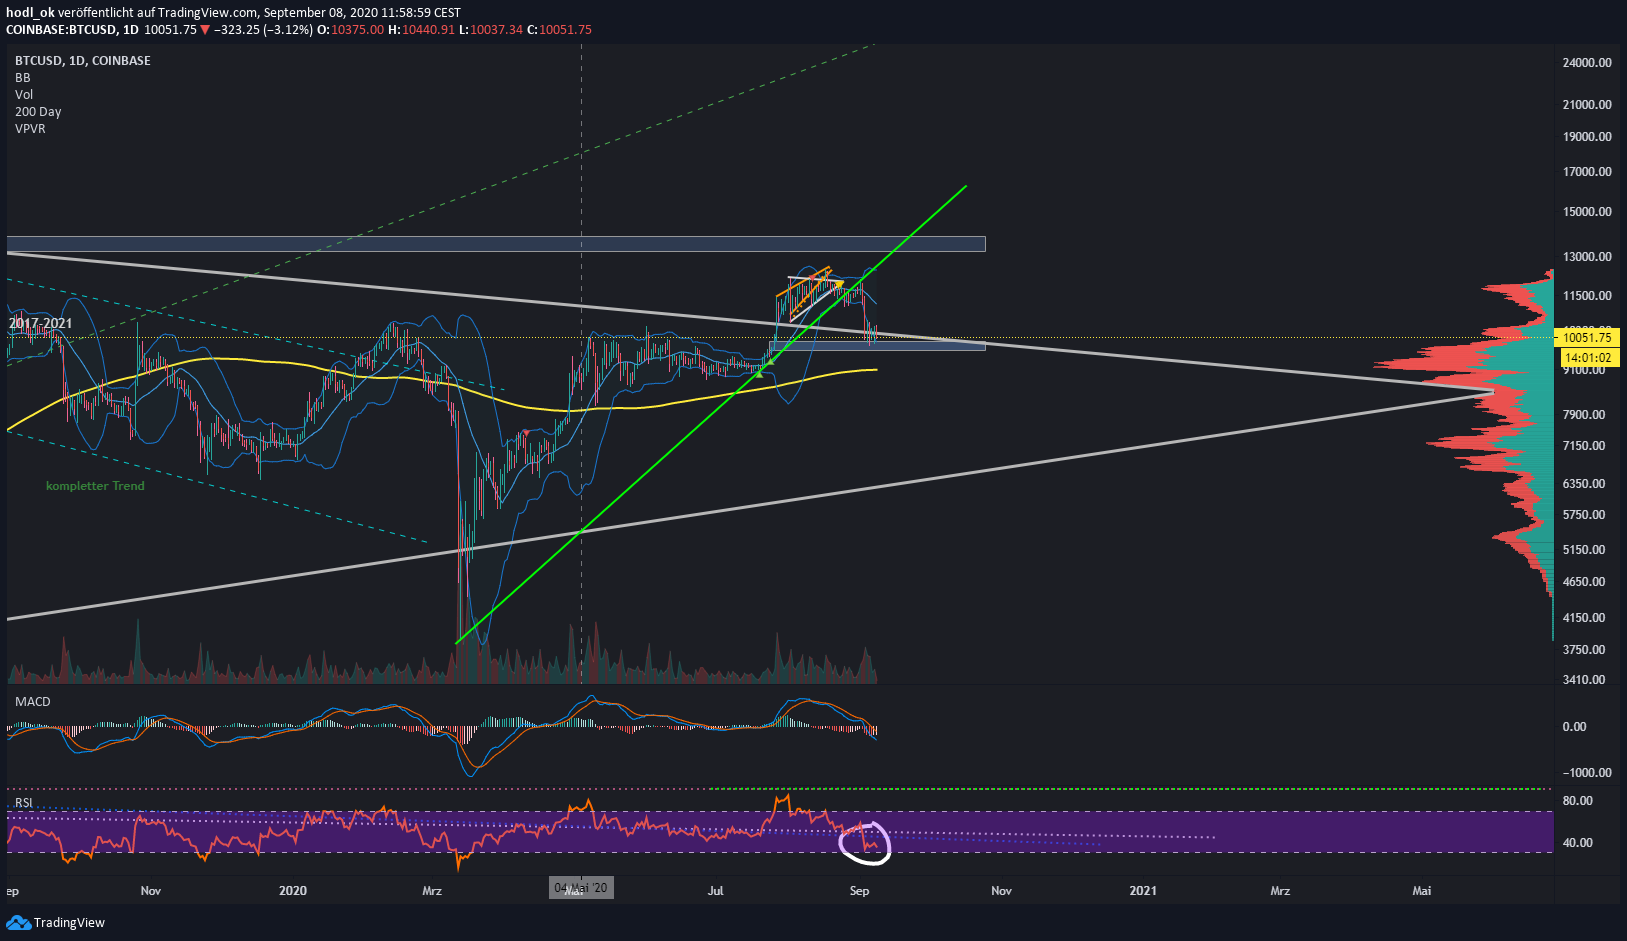This screenshot has width=1627, height=941.
Task: Click the close value C:10051.75 in header
Action: pos(560,30)
